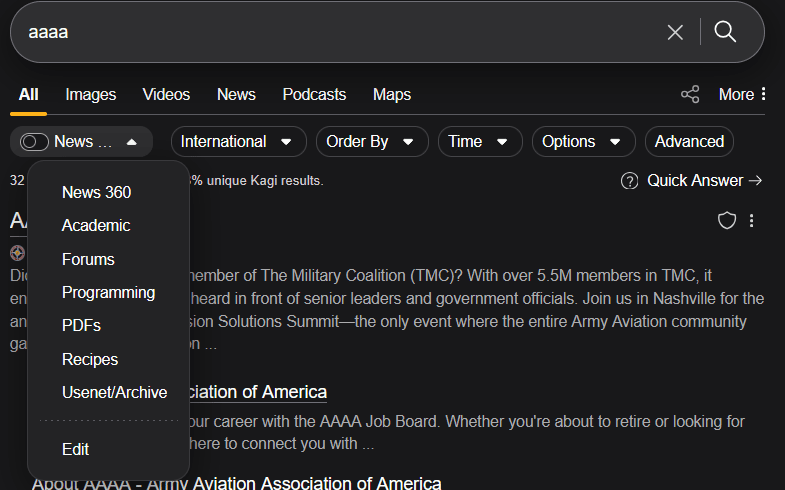Click the share icon beside More
Viewport: 785px width, 490px height.
click(690, 94)
